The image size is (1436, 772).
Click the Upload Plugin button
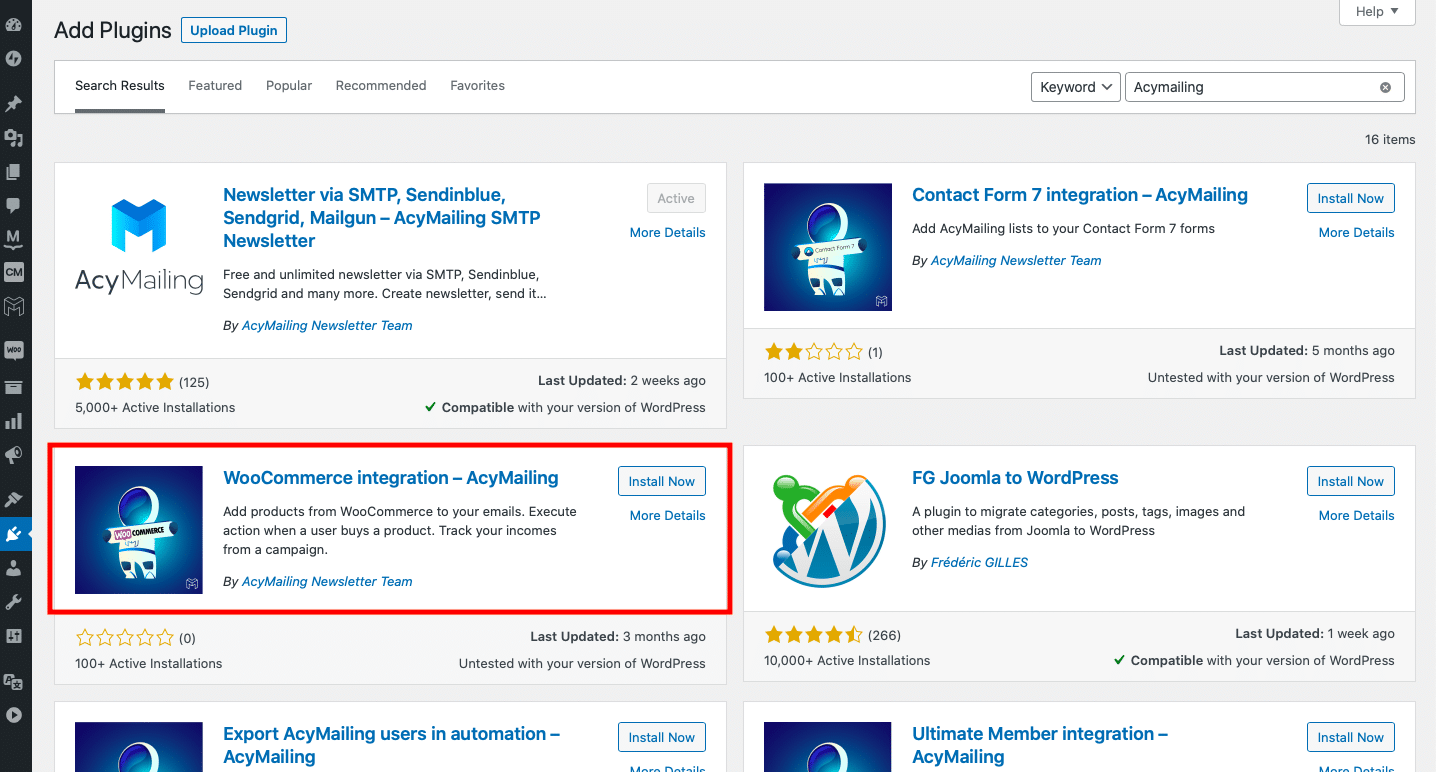[234, 30]
